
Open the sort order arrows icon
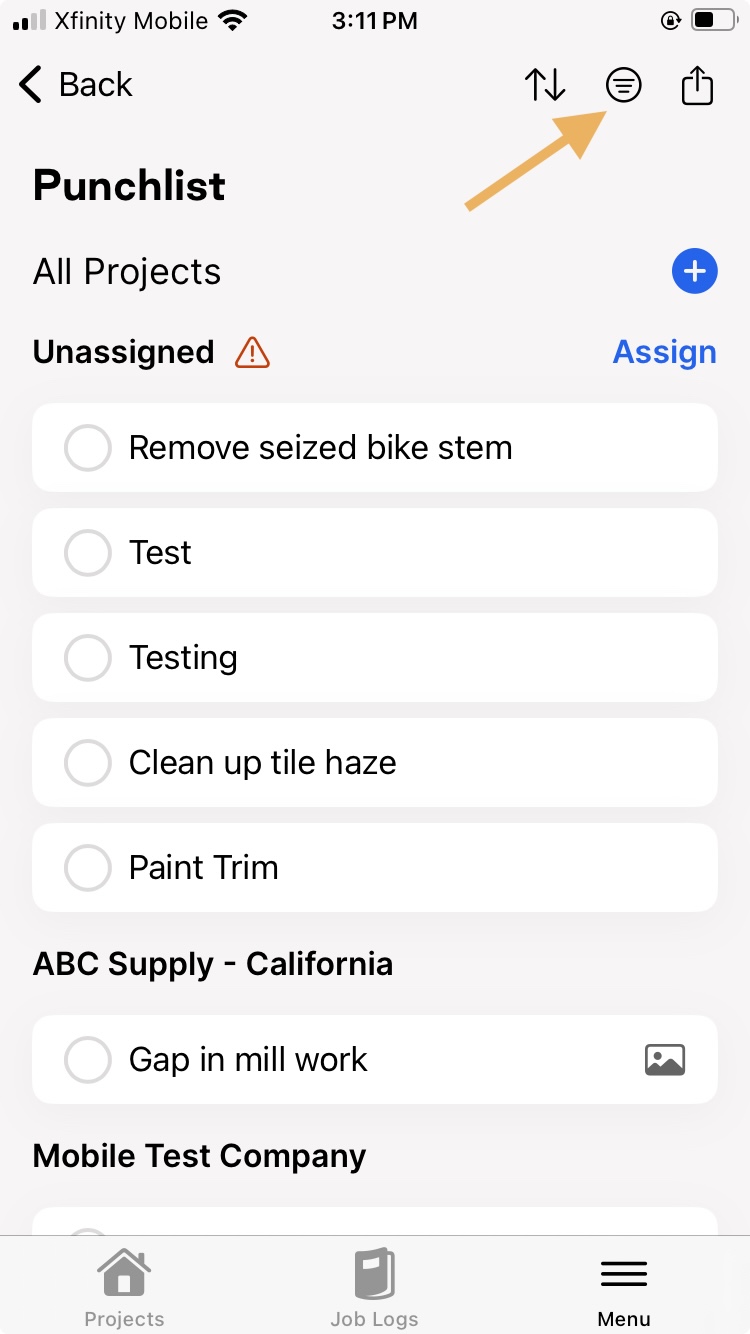point(545,85)
